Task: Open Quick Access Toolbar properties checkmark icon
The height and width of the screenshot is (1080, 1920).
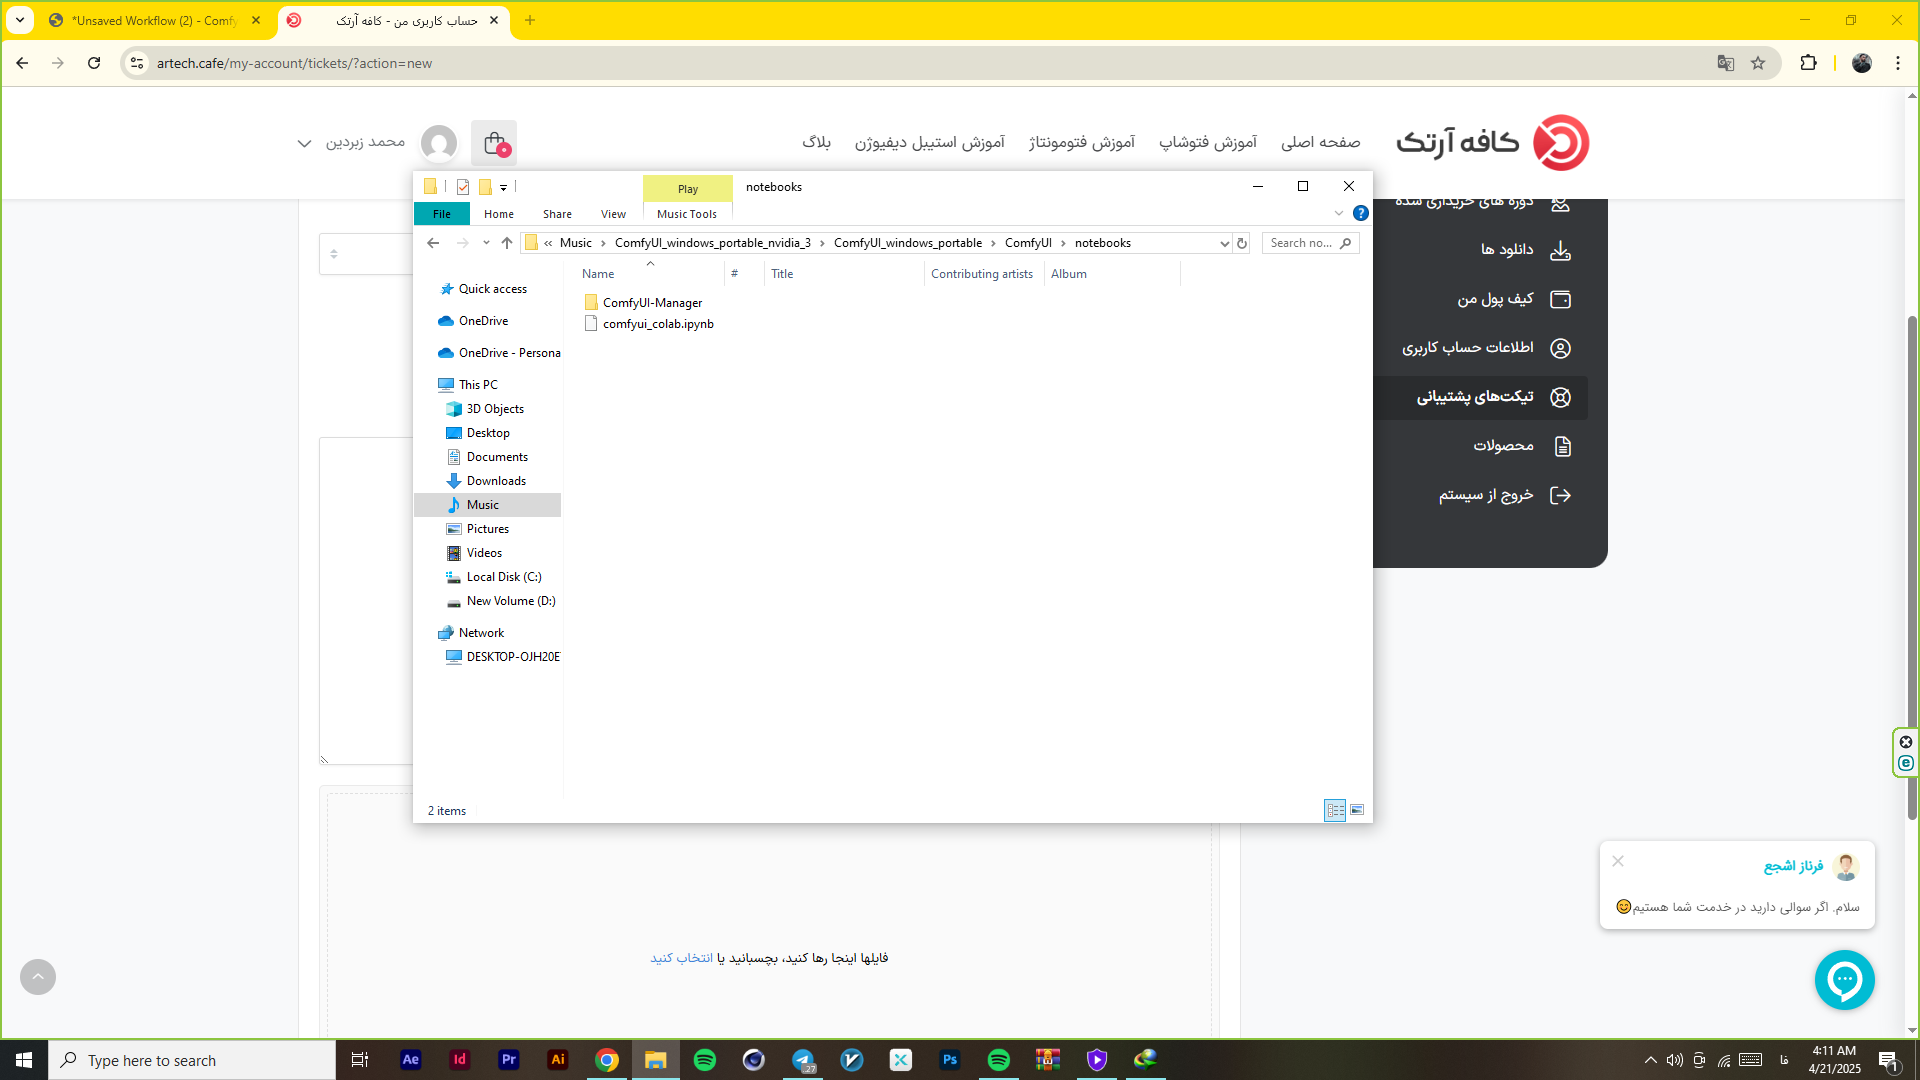Action: (463, 187)
